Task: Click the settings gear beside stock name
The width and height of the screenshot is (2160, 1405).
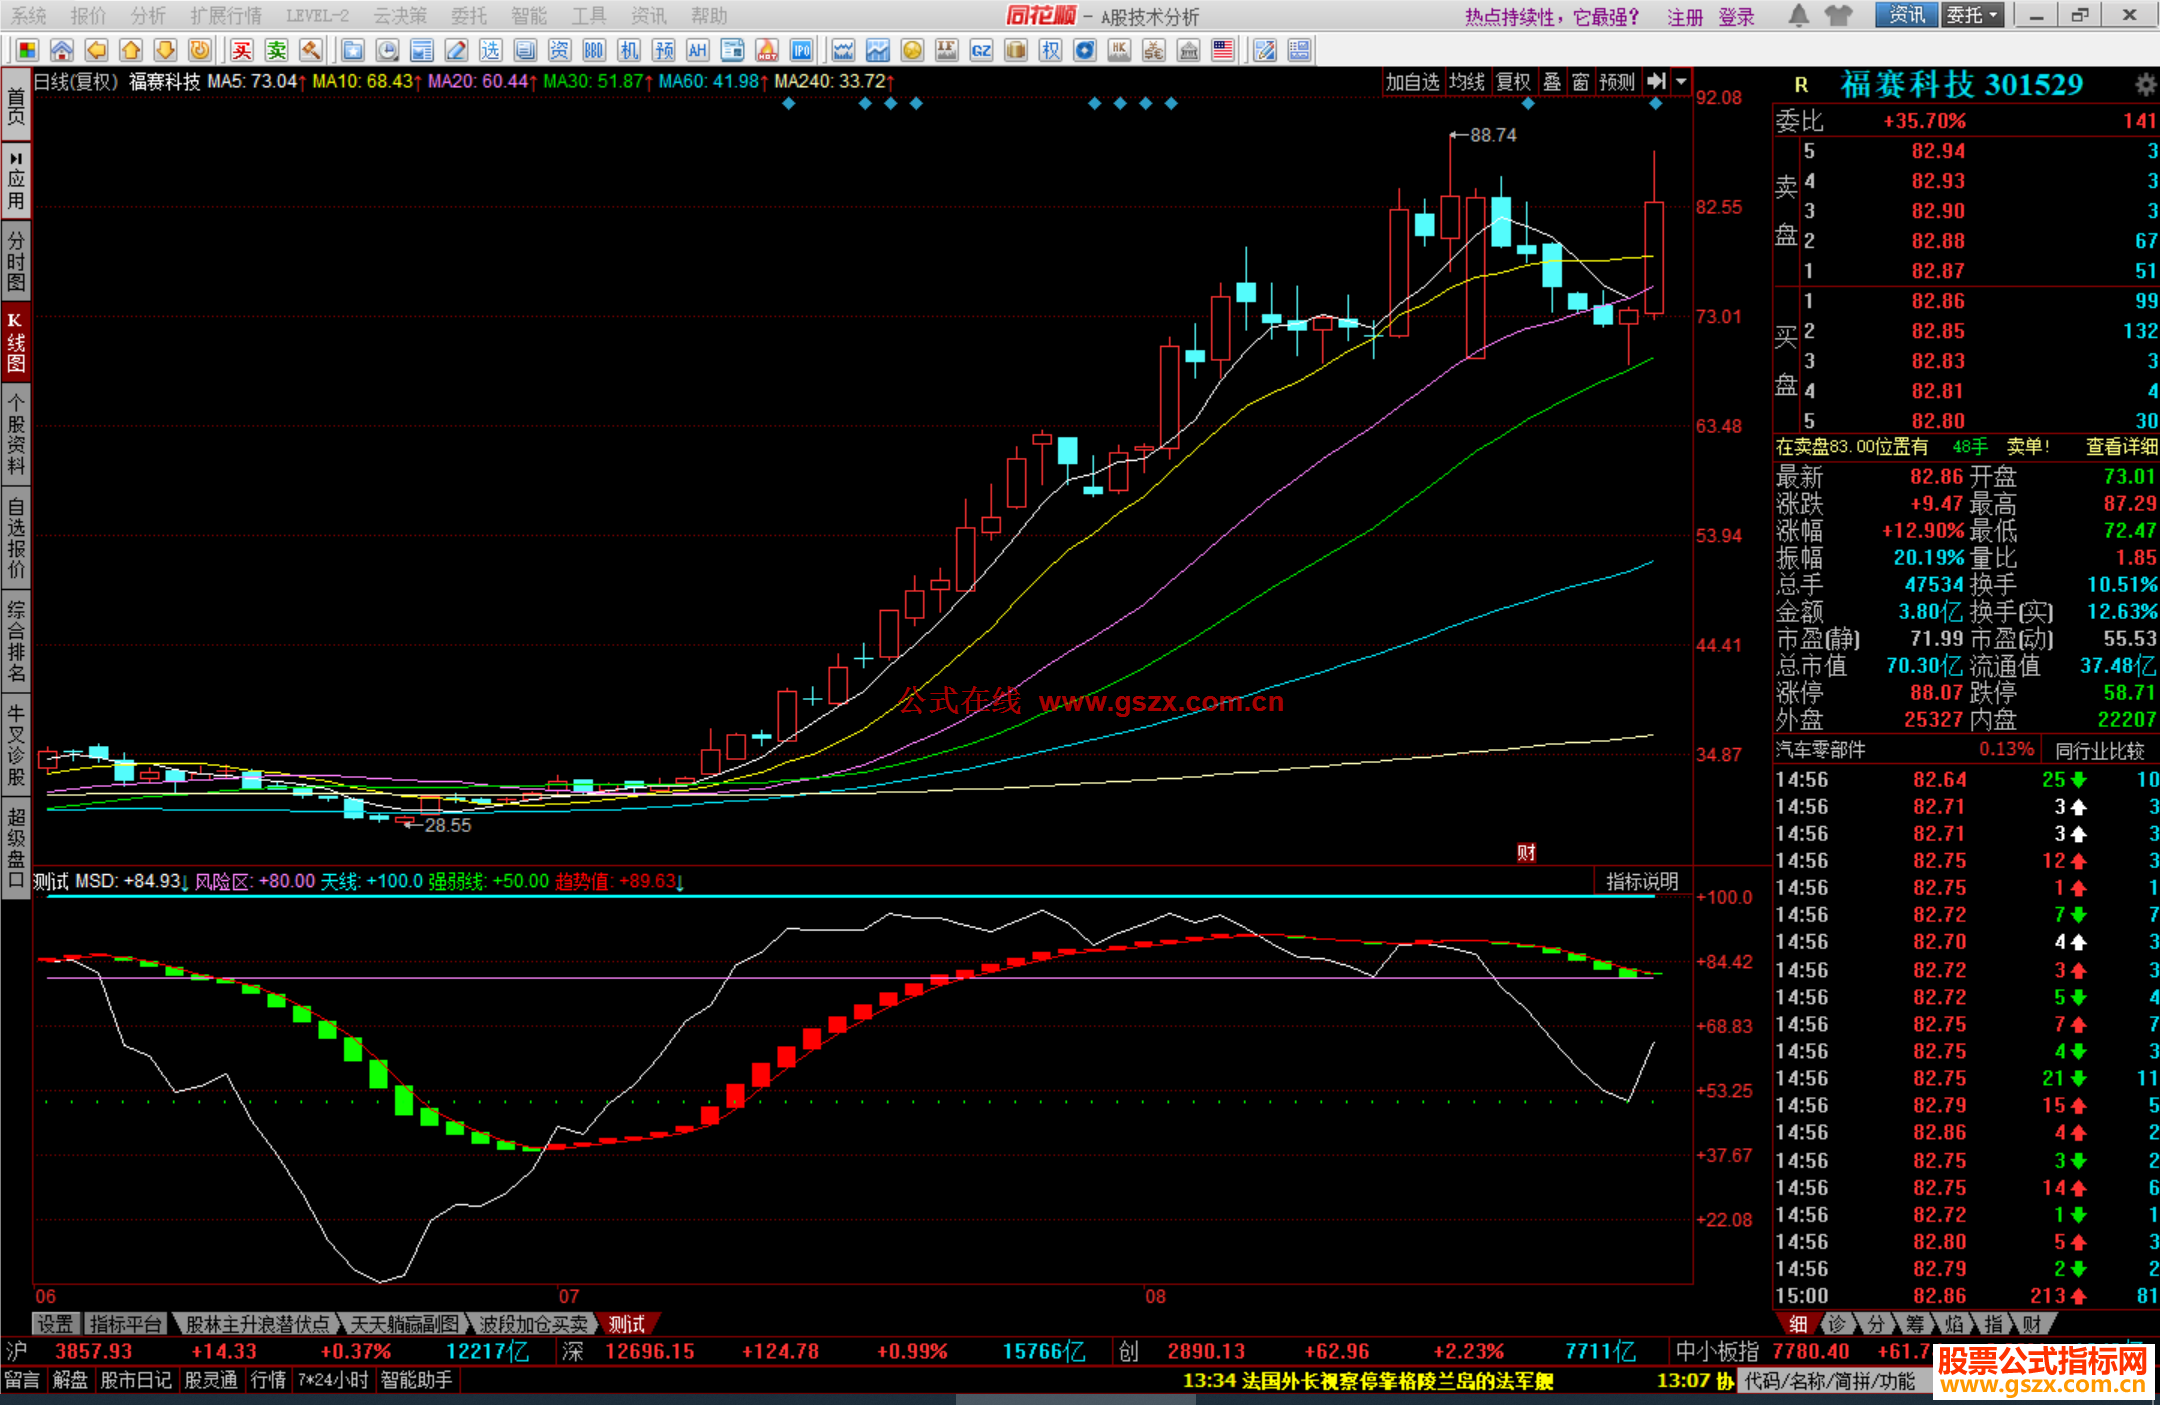Action: [x=2144, y=84]
